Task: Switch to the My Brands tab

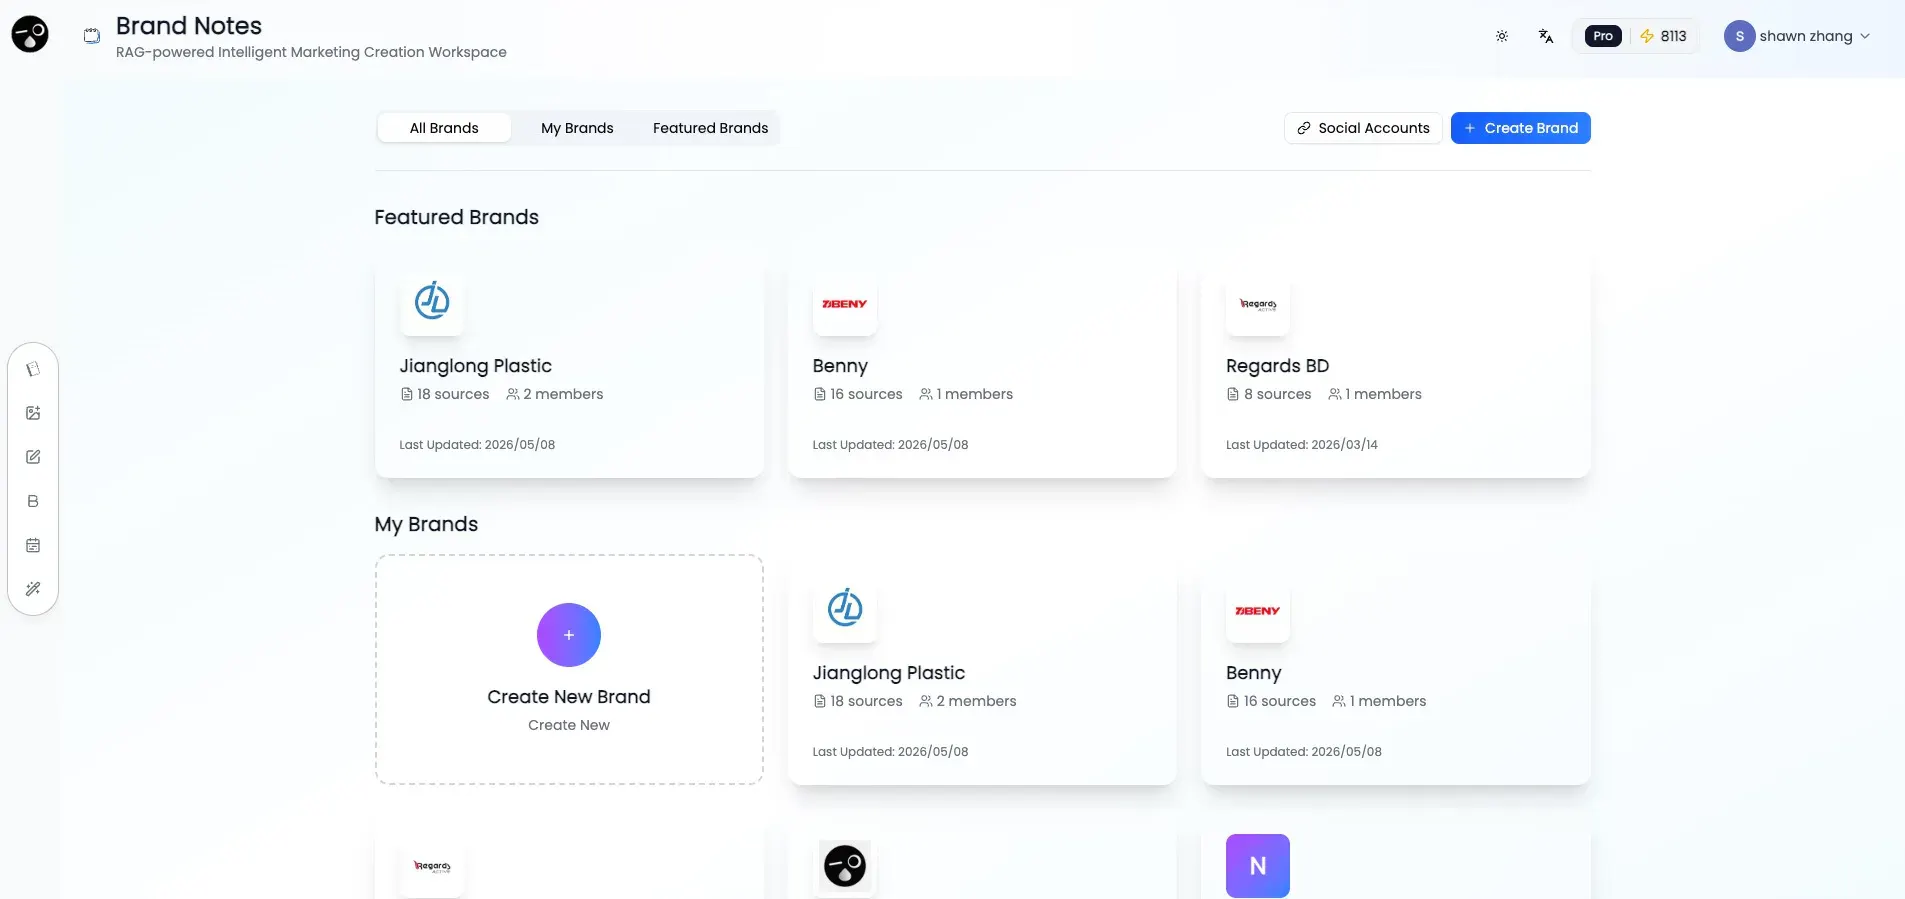Action: pyautogui.click(x=577, y=128)
